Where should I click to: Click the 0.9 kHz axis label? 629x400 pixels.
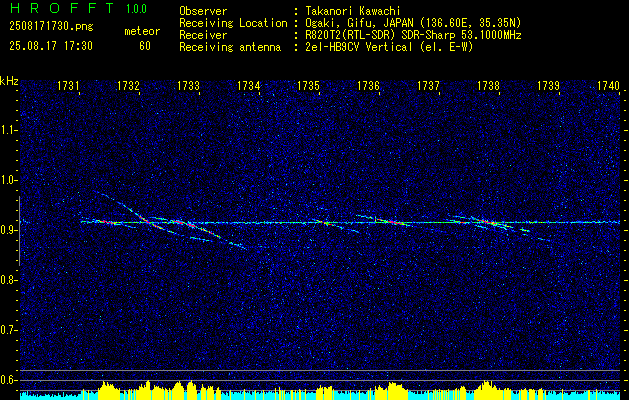(x=8, y=230)
